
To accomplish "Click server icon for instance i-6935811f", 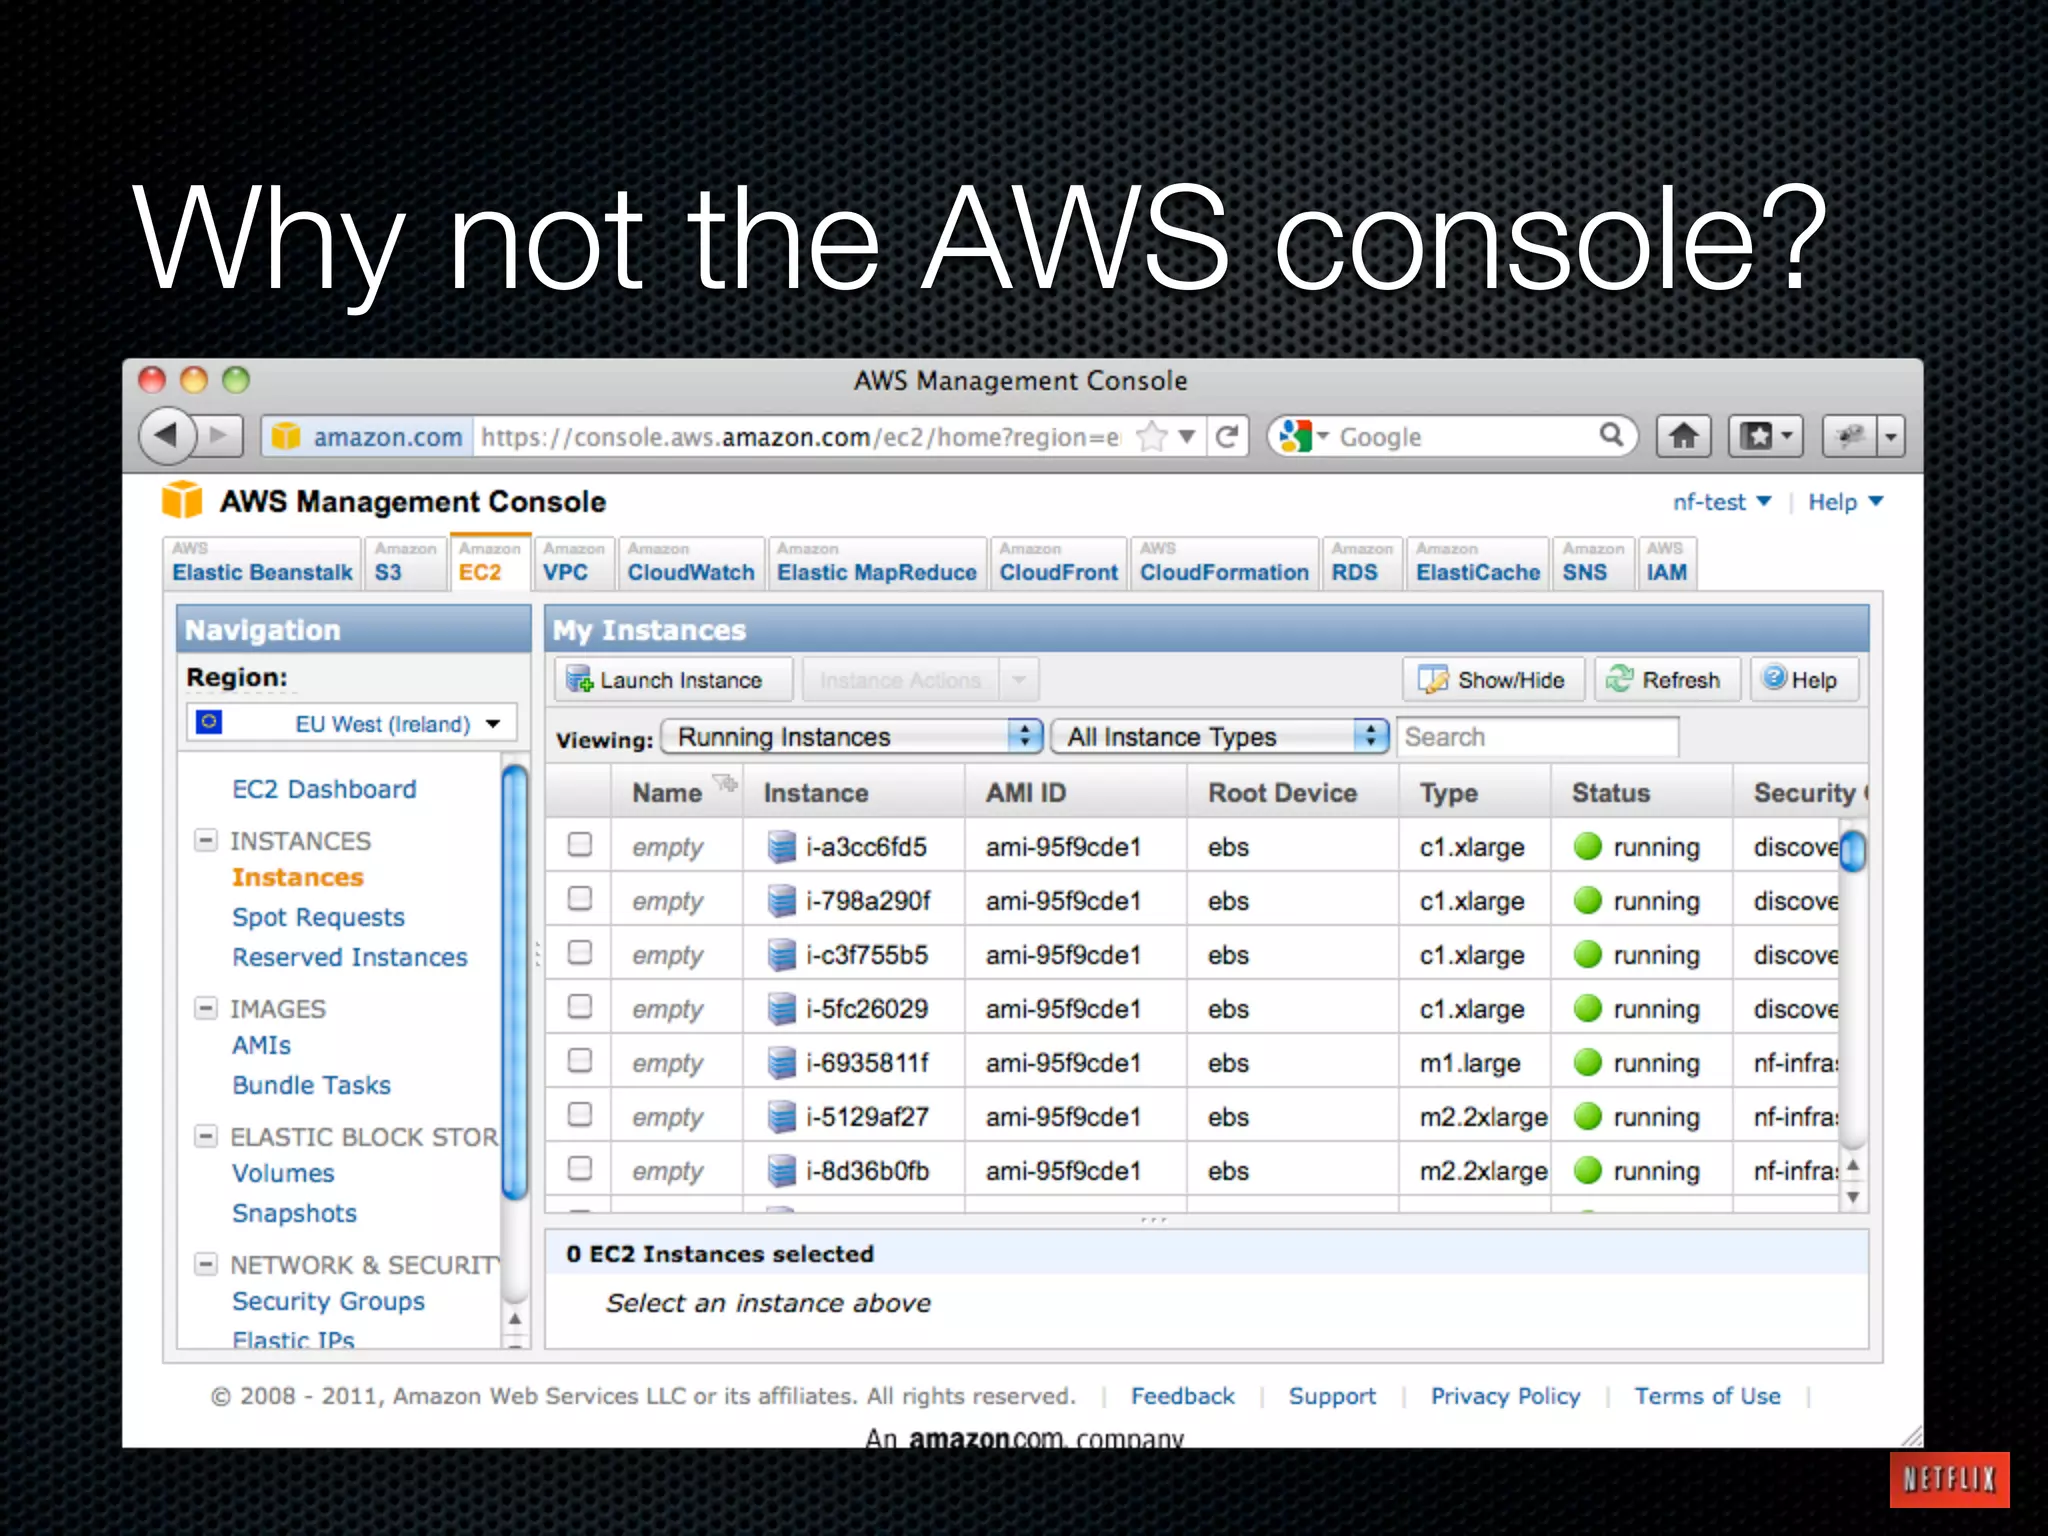I will [x=781, y=1063].
